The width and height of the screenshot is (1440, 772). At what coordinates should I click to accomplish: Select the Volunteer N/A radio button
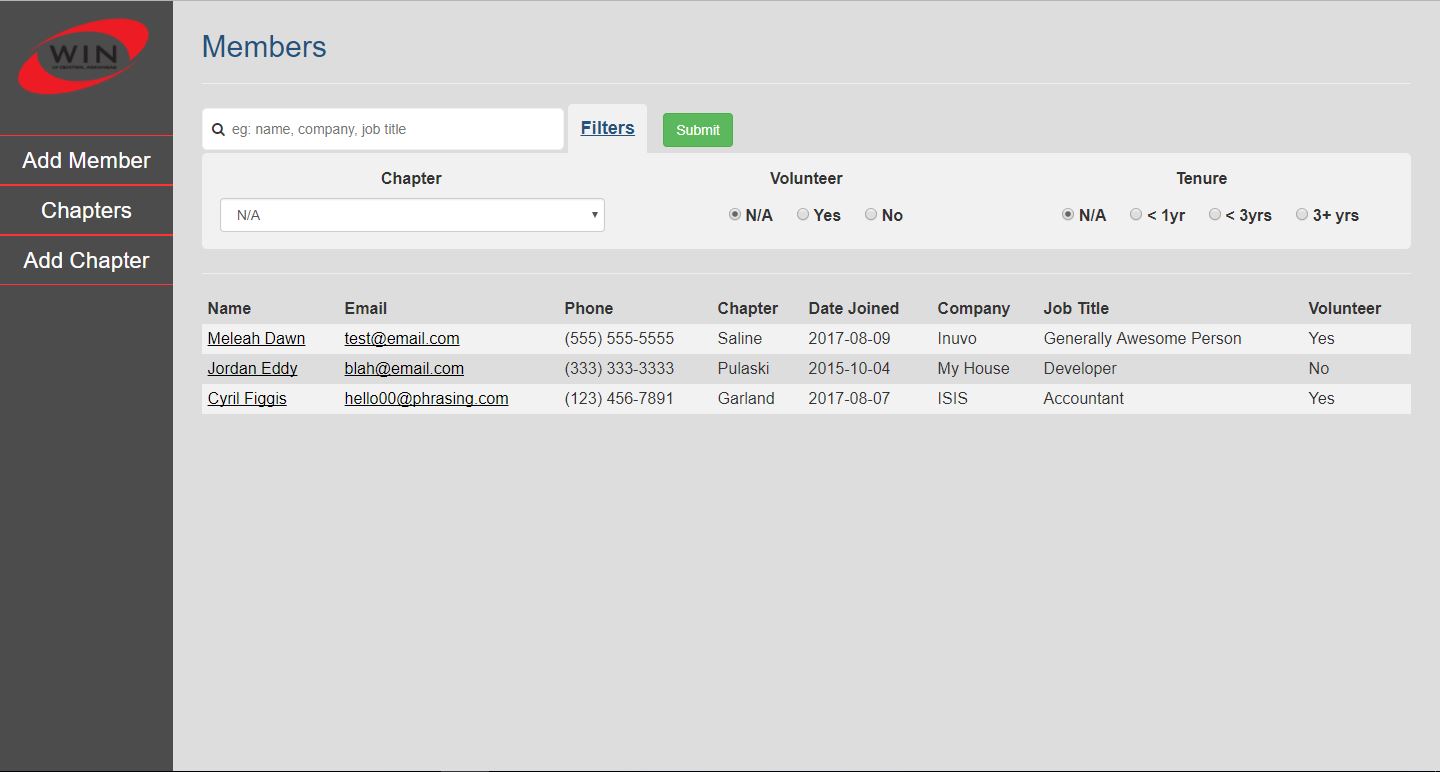point(735,214)
